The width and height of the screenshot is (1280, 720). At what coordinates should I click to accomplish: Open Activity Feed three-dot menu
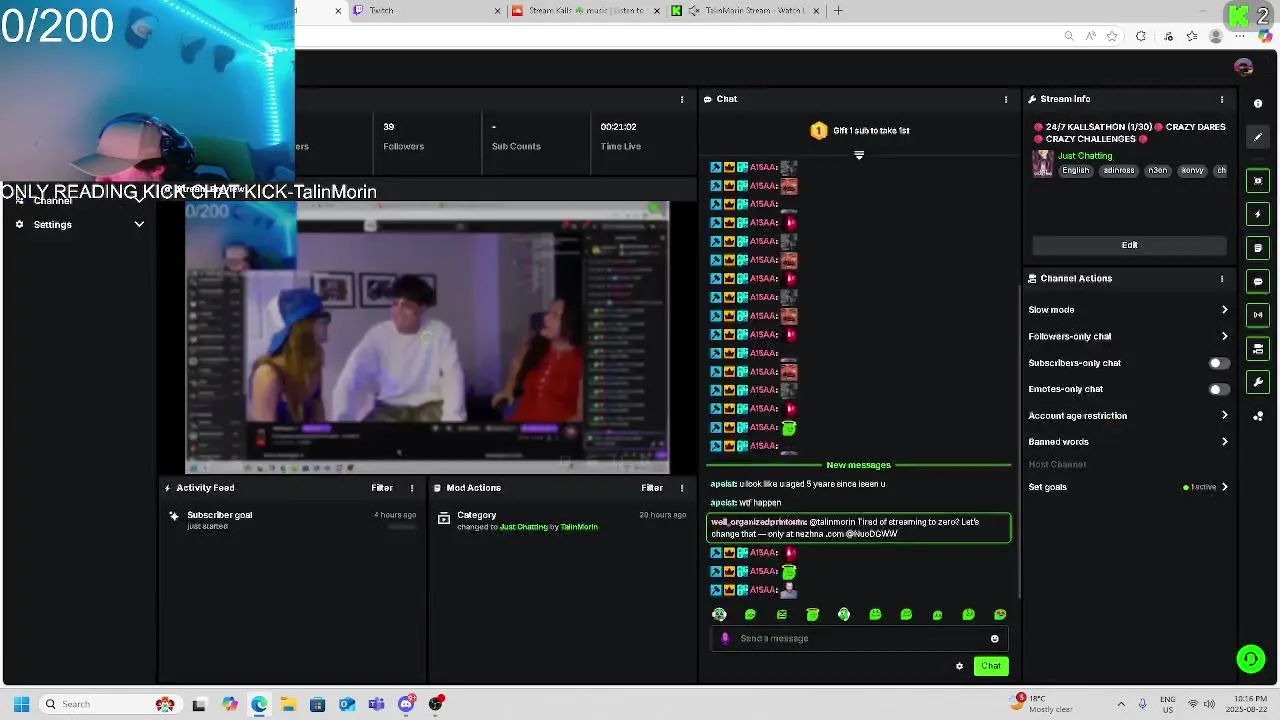click(x=412, y=488)
